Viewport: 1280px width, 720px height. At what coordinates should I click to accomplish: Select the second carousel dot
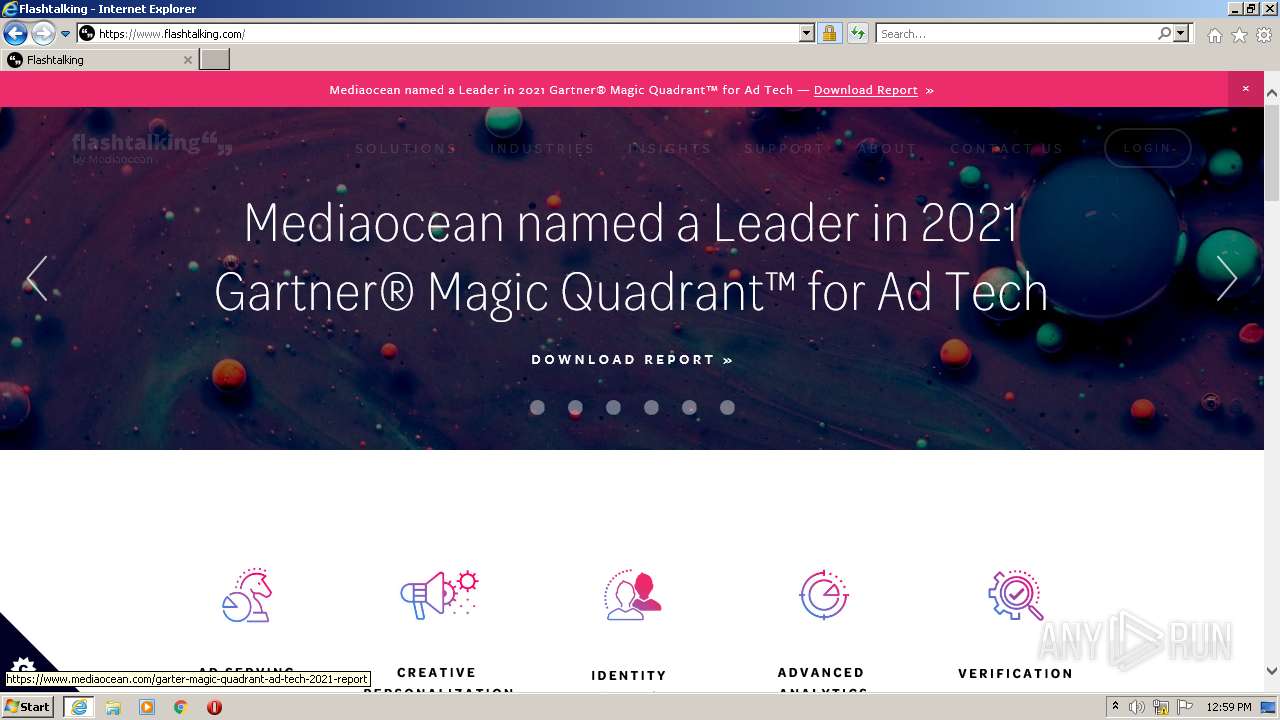[x=575, y=407]
